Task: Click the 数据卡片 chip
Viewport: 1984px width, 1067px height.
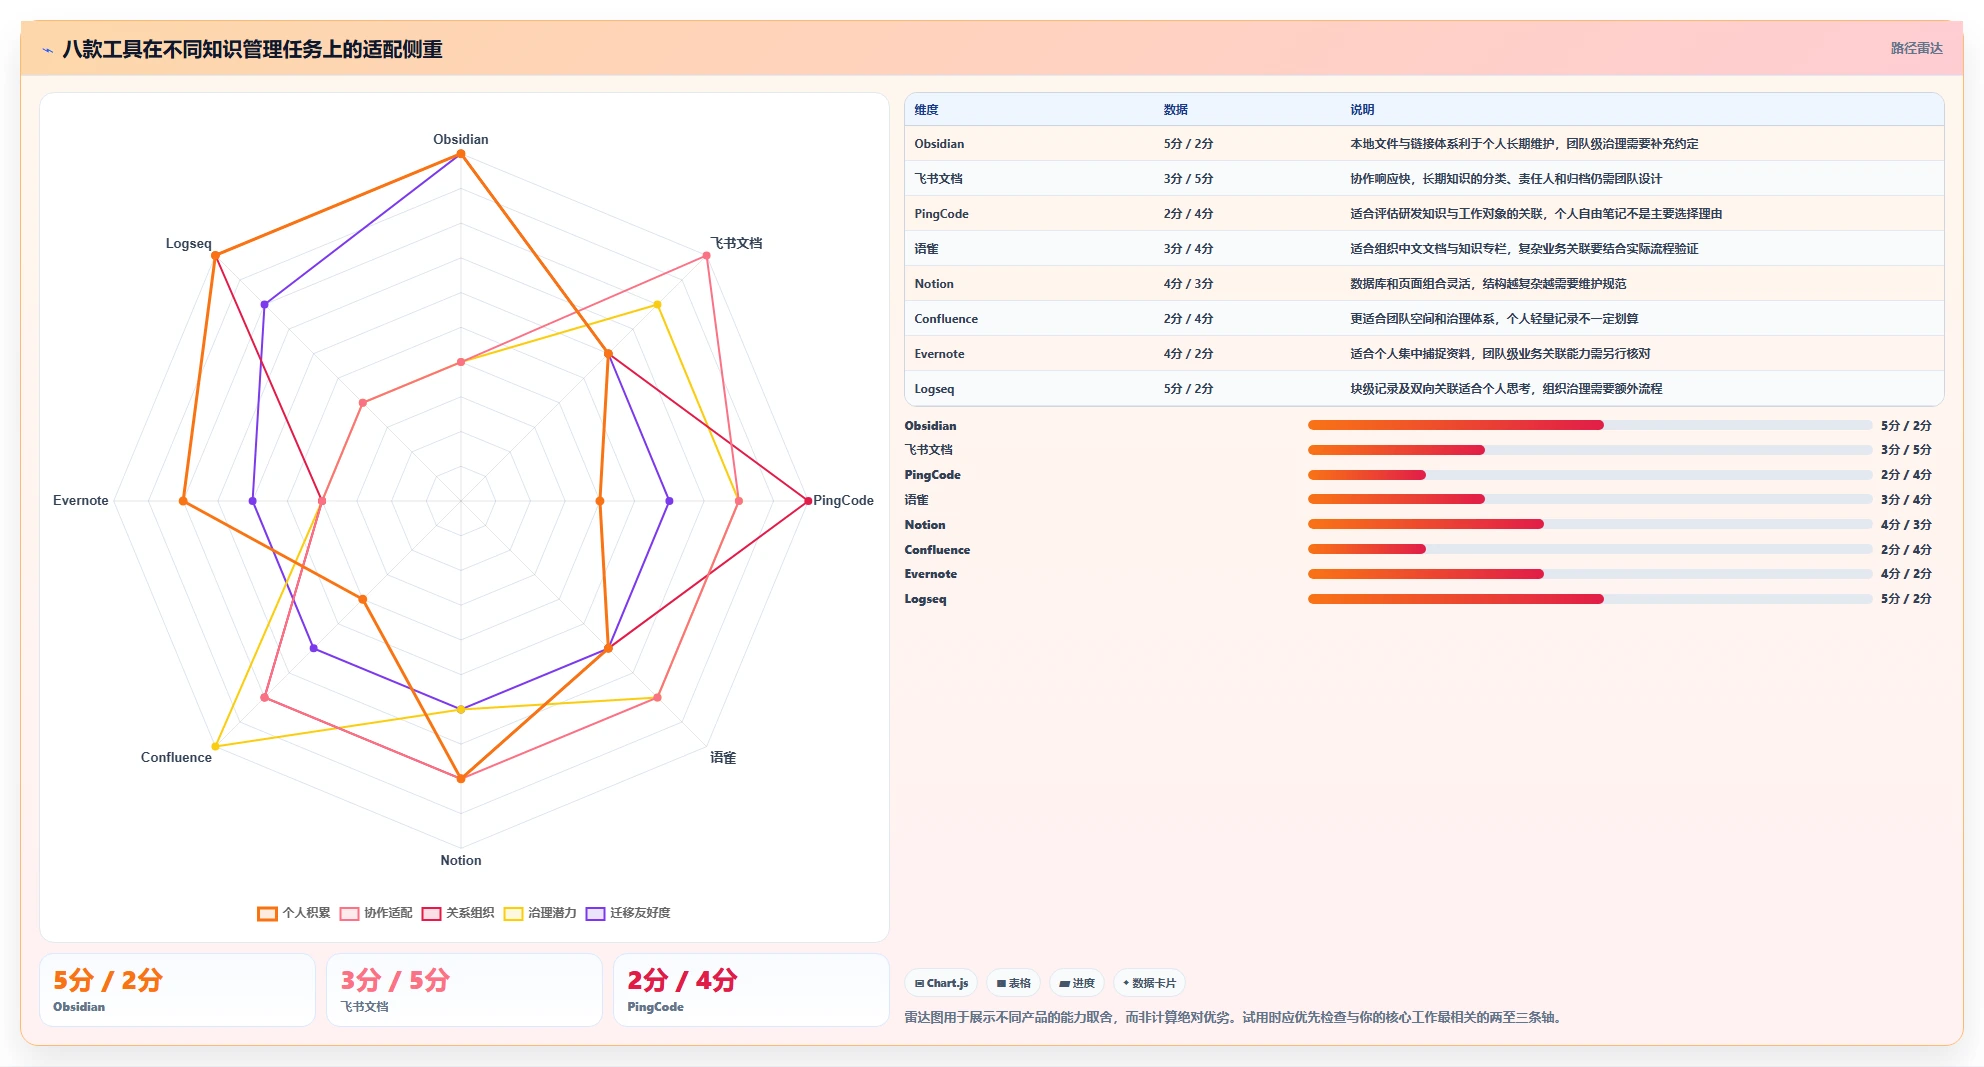Action: 1149,983
